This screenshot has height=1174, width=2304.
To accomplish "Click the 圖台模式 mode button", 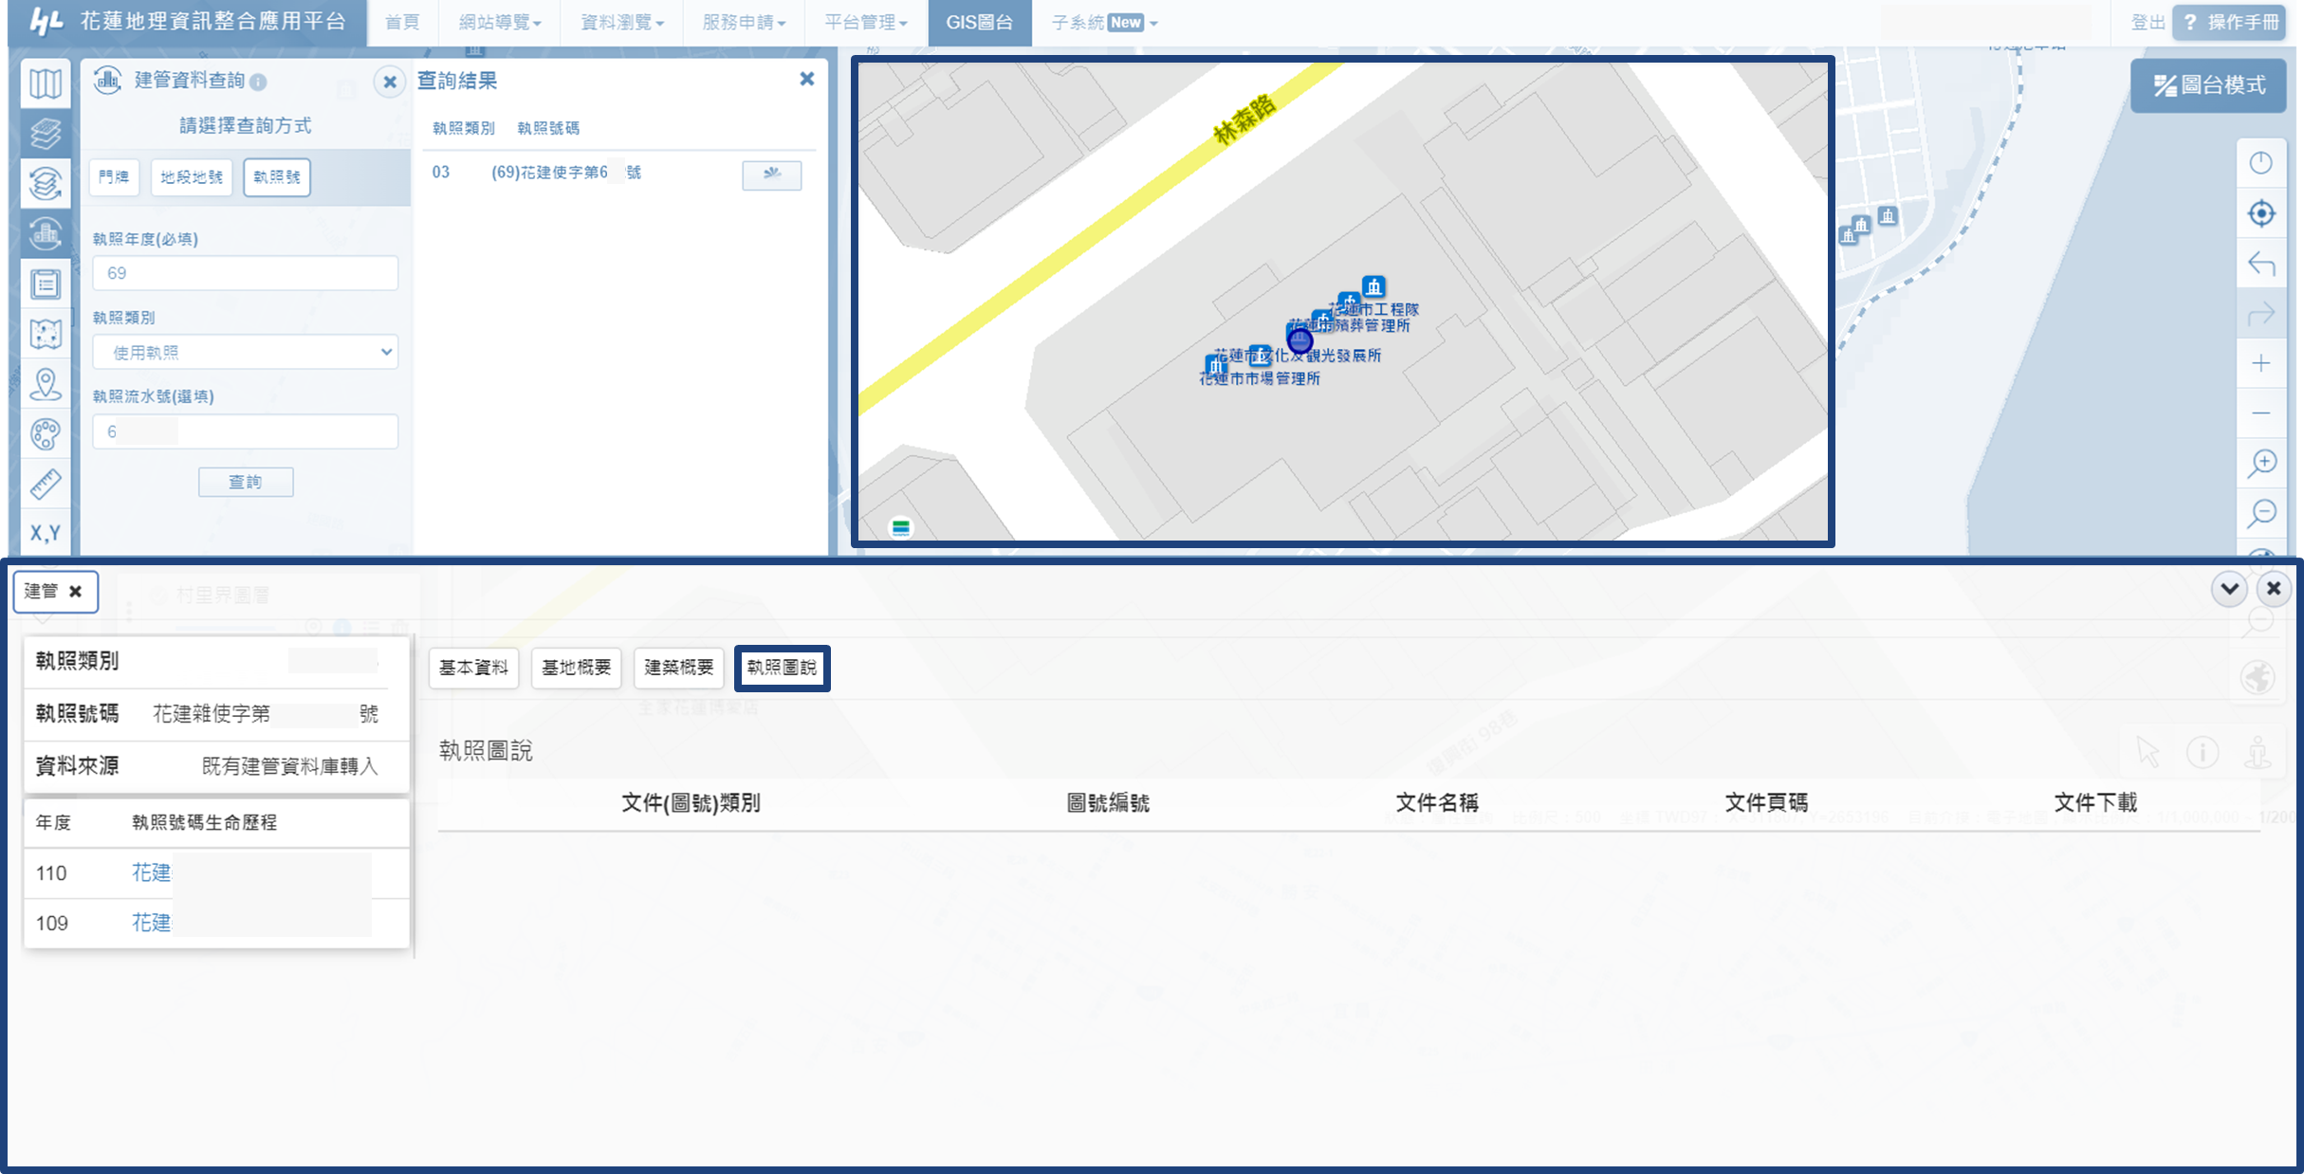I will coord(2209,85).
